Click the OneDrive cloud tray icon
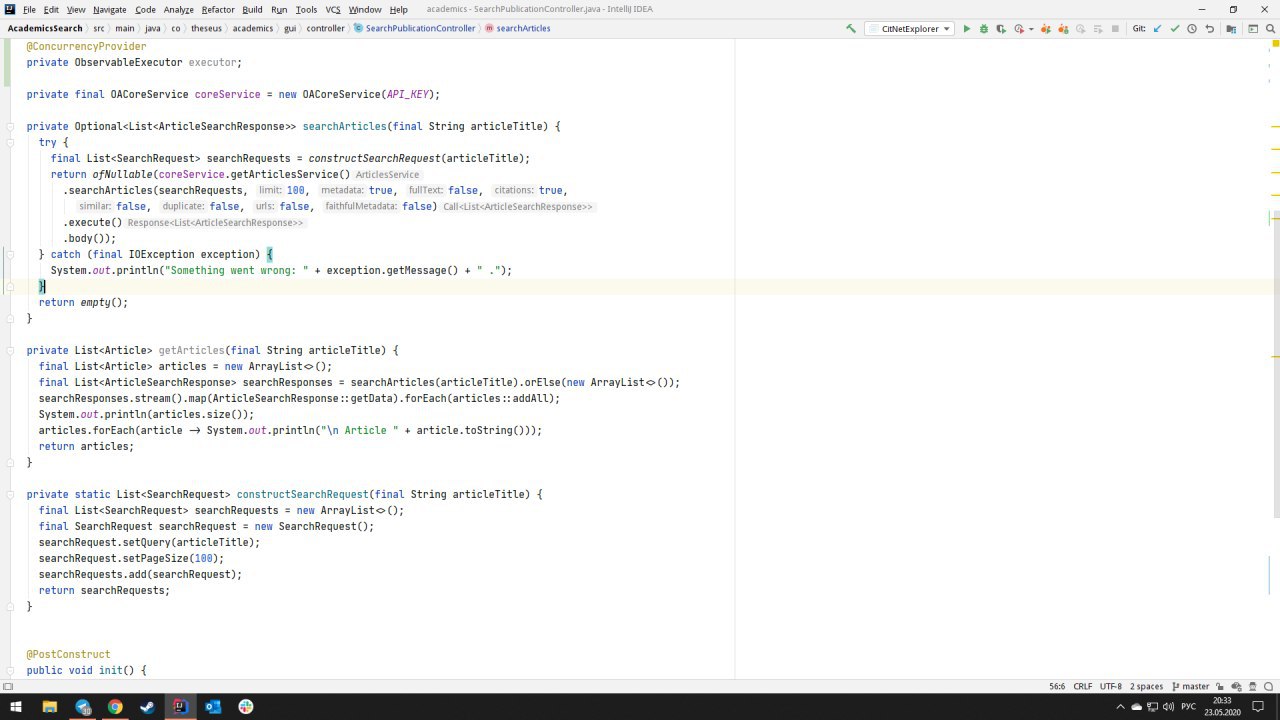The height and width of the screenshot is (720, 1280). [1136, 707]
